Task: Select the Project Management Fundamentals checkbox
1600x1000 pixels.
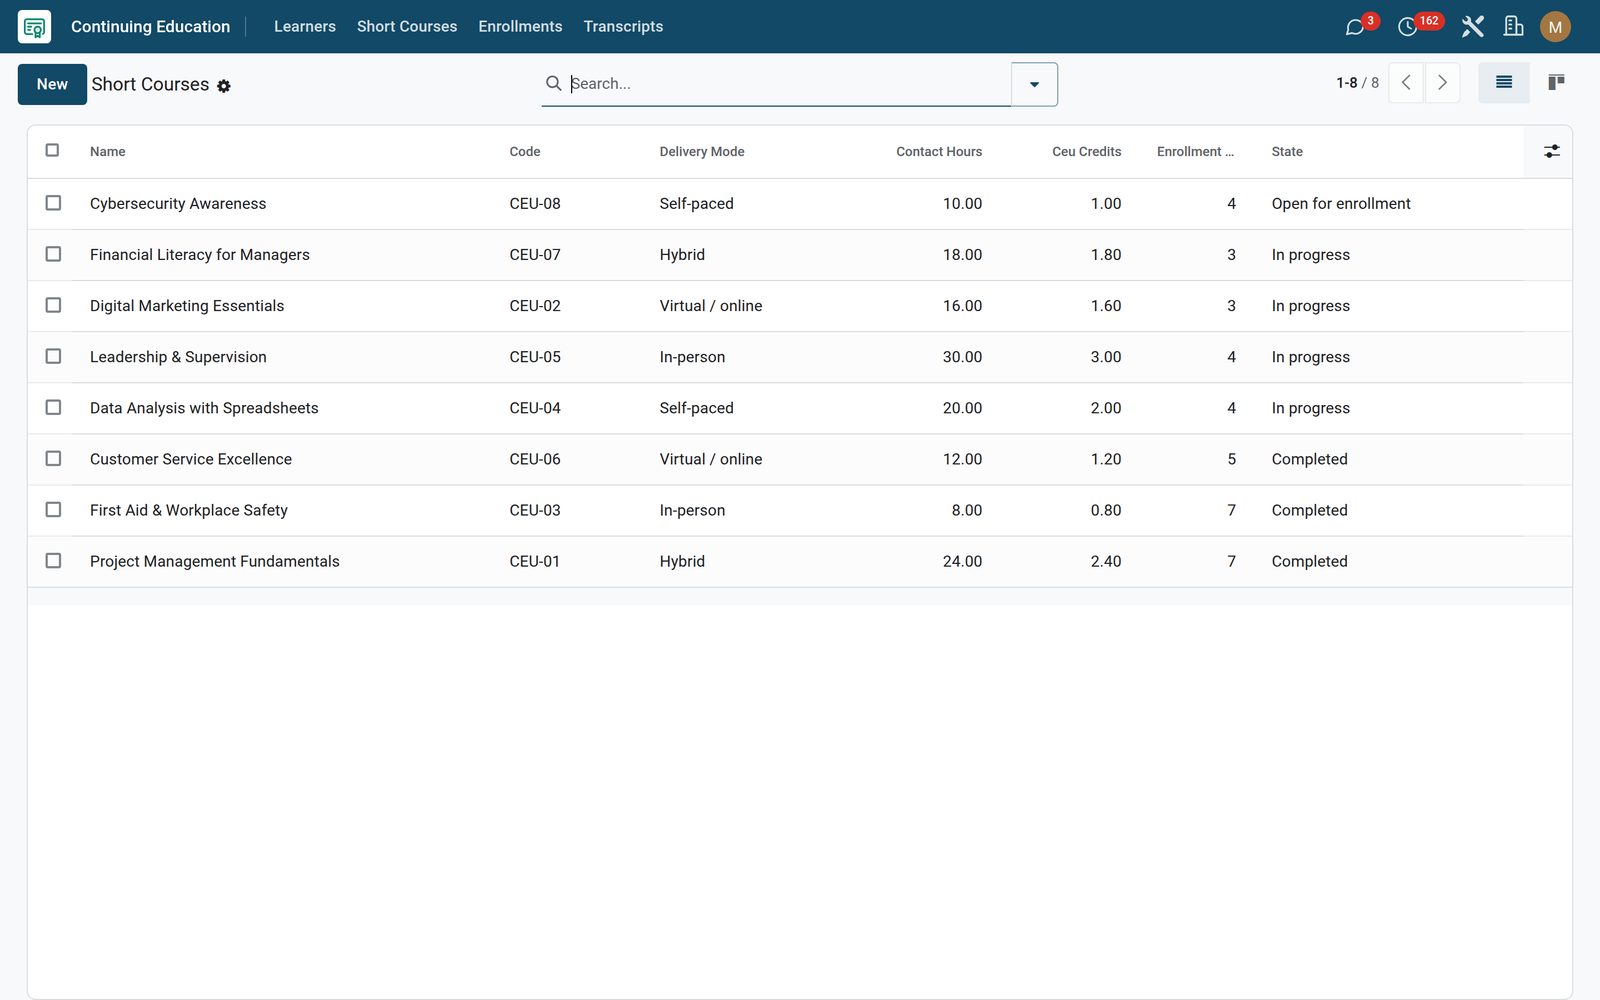Action: click(53, 561)
